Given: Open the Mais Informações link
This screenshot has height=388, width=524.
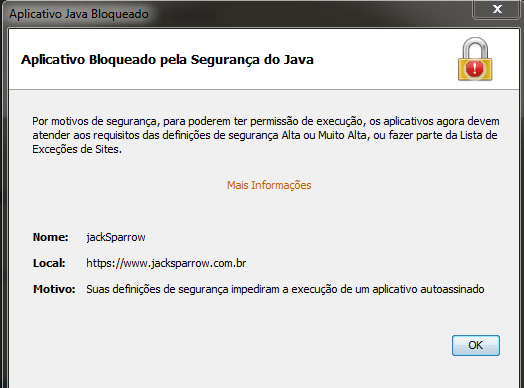Looking at the screenshot, I should click(269, 185).
